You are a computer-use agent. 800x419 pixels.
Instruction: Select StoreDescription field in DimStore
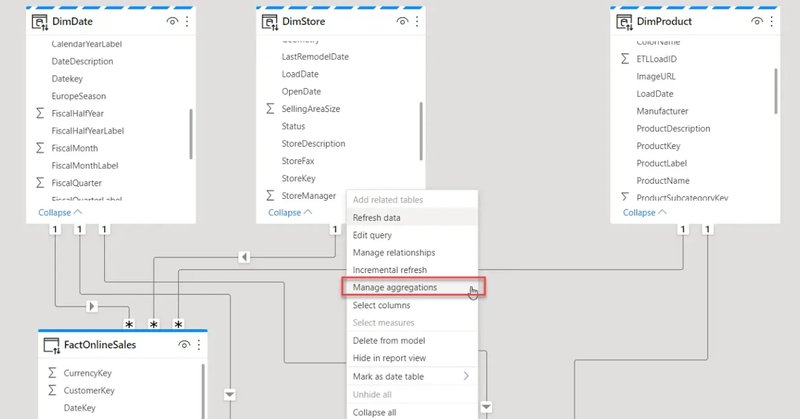[313, 143]
